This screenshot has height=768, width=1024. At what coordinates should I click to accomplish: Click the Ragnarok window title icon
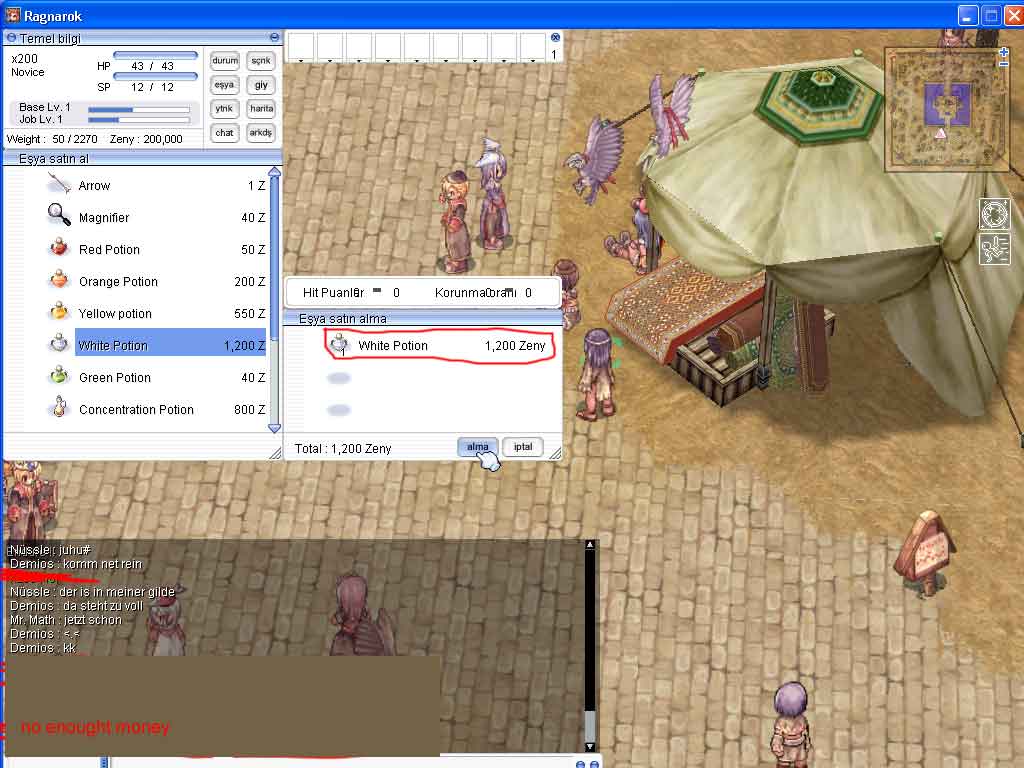pyautogui.click(x=12, y=14)
